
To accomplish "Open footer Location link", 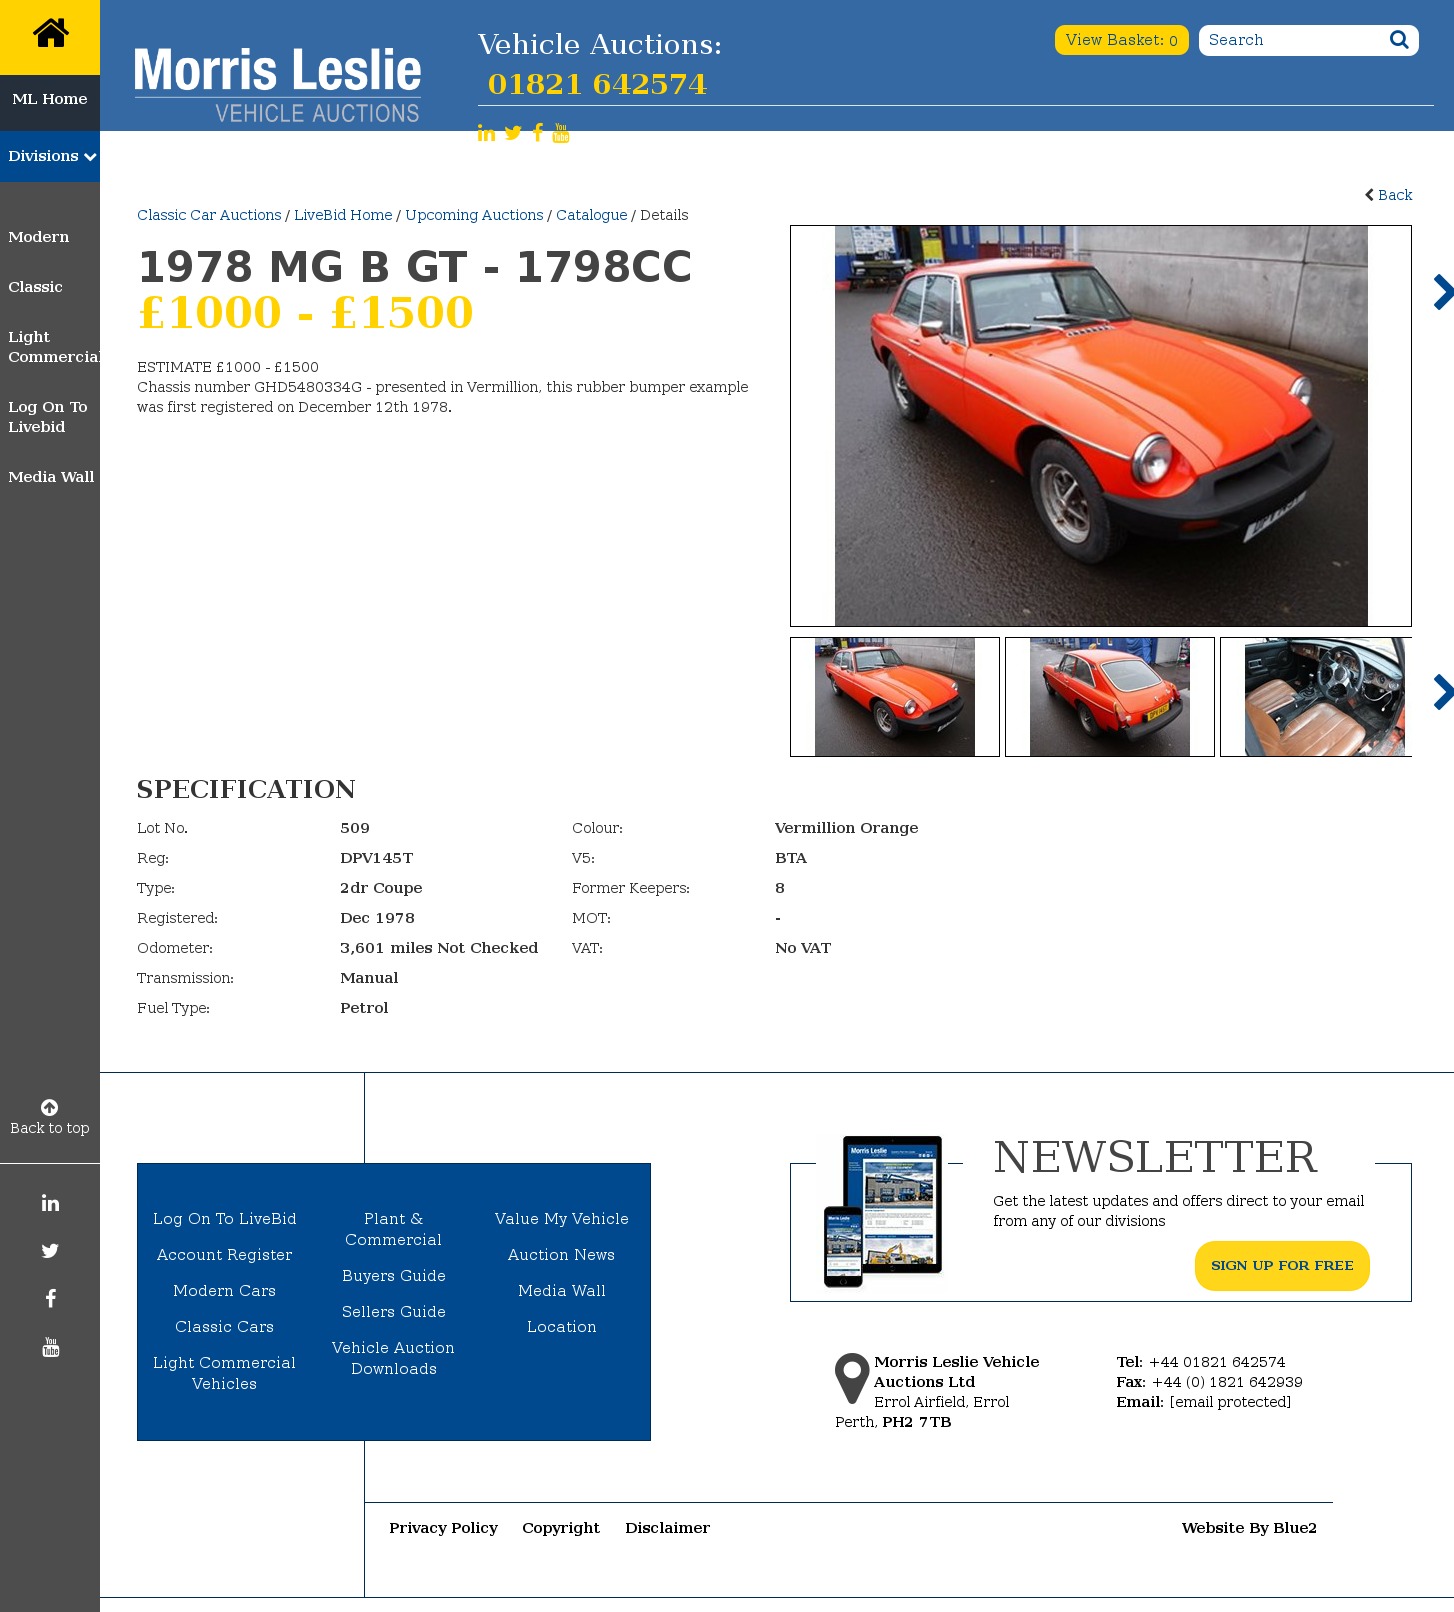I will (x=562, y=1327).
